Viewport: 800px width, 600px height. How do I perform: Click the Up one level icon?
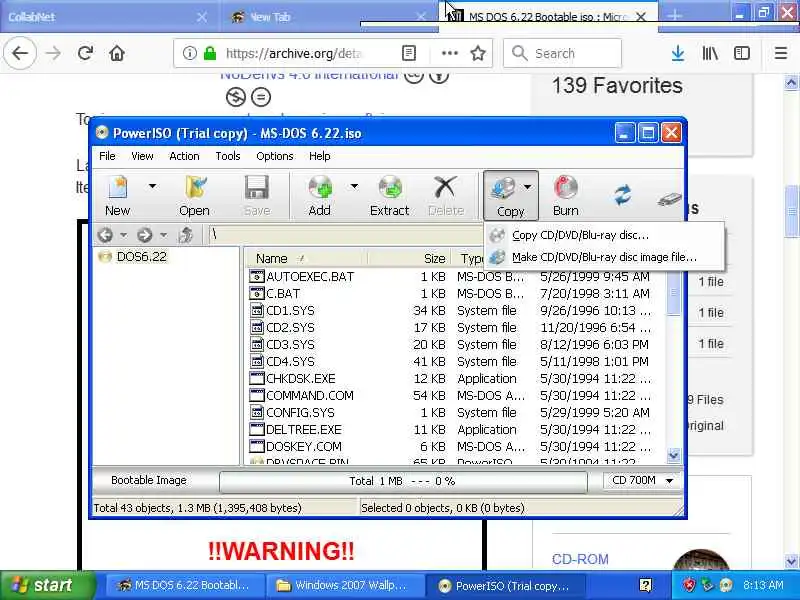[186, 235]
